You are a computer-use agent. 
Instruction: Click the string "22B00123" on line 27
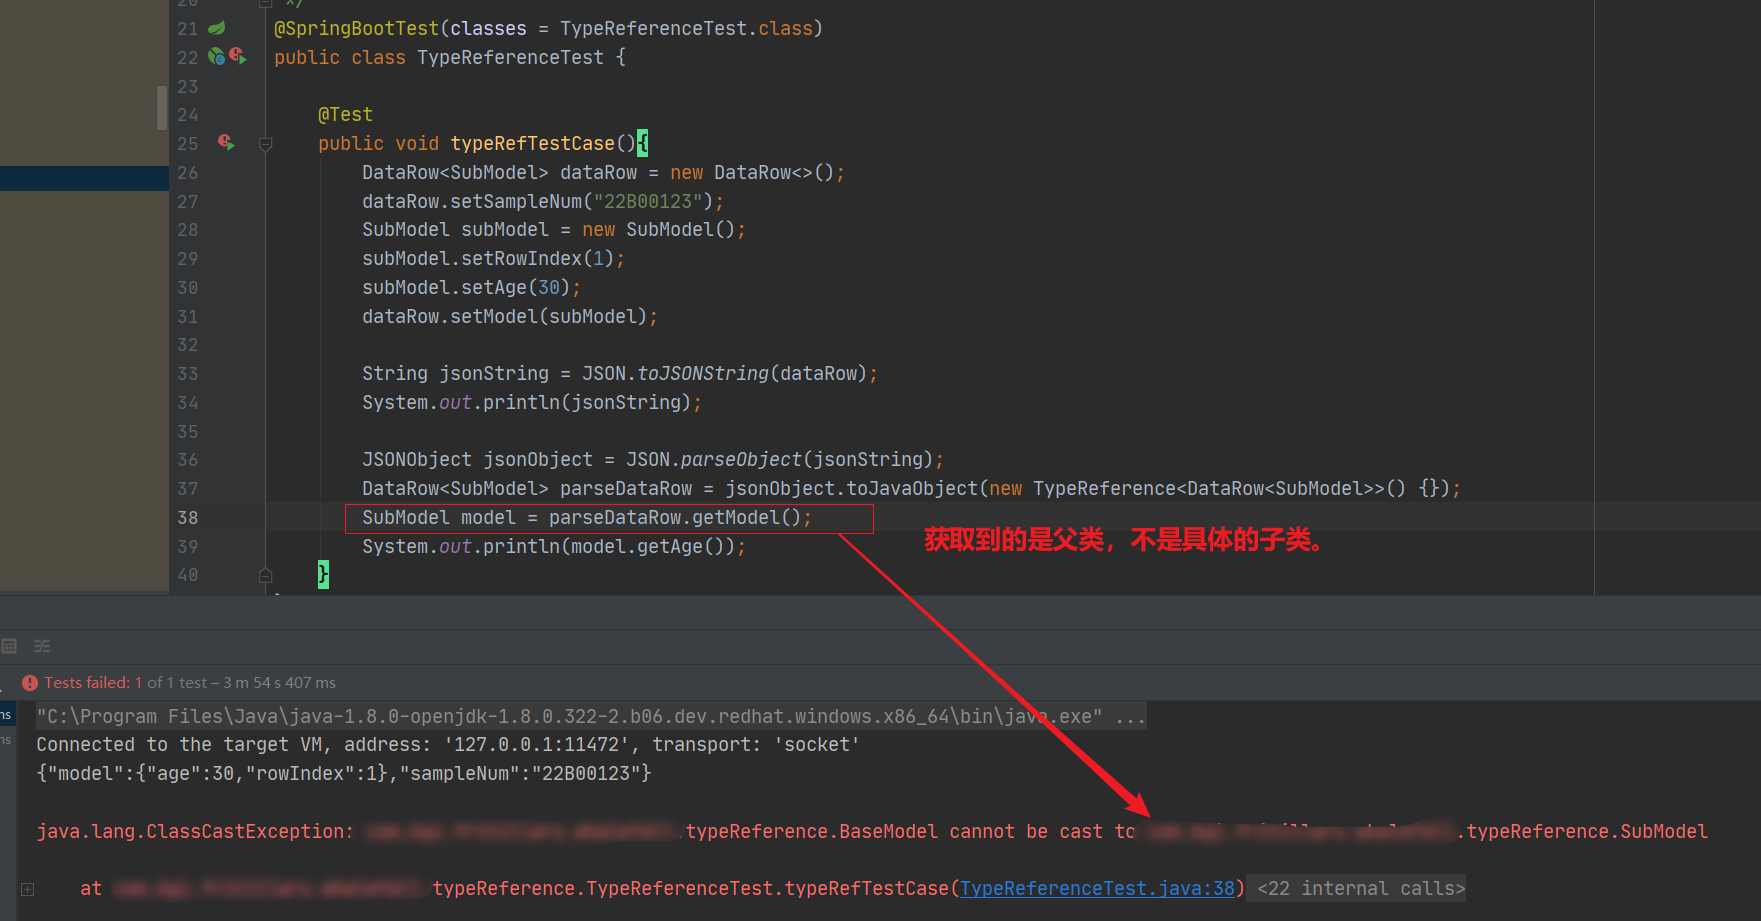click(x=648, y=202)
